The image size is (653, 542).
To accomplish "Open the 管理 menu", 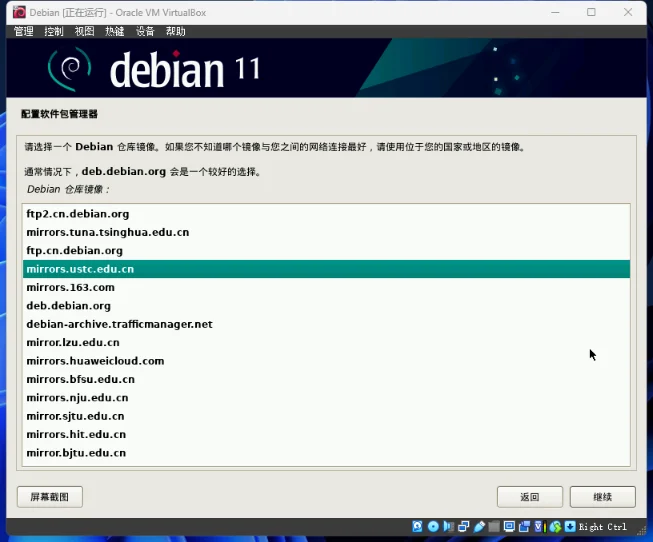I will pyautogui.click(x=23, y=31).
